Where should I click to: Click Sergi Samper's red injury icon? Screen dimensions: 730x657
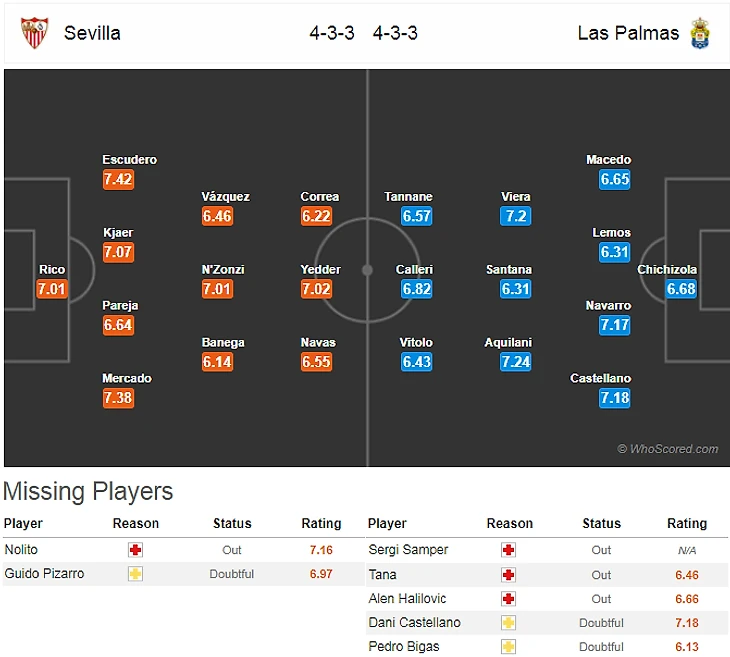tap(510, 550)
